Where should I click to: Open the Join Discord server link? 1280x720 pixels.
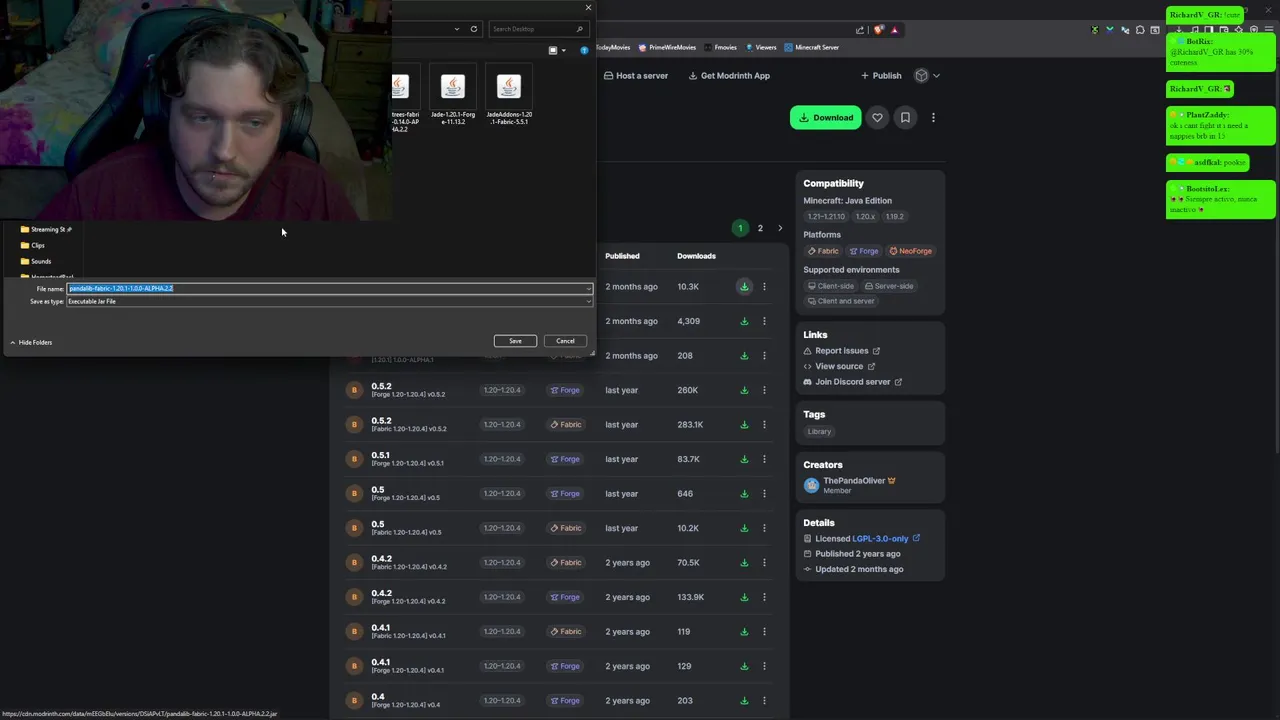click(853, 382)
